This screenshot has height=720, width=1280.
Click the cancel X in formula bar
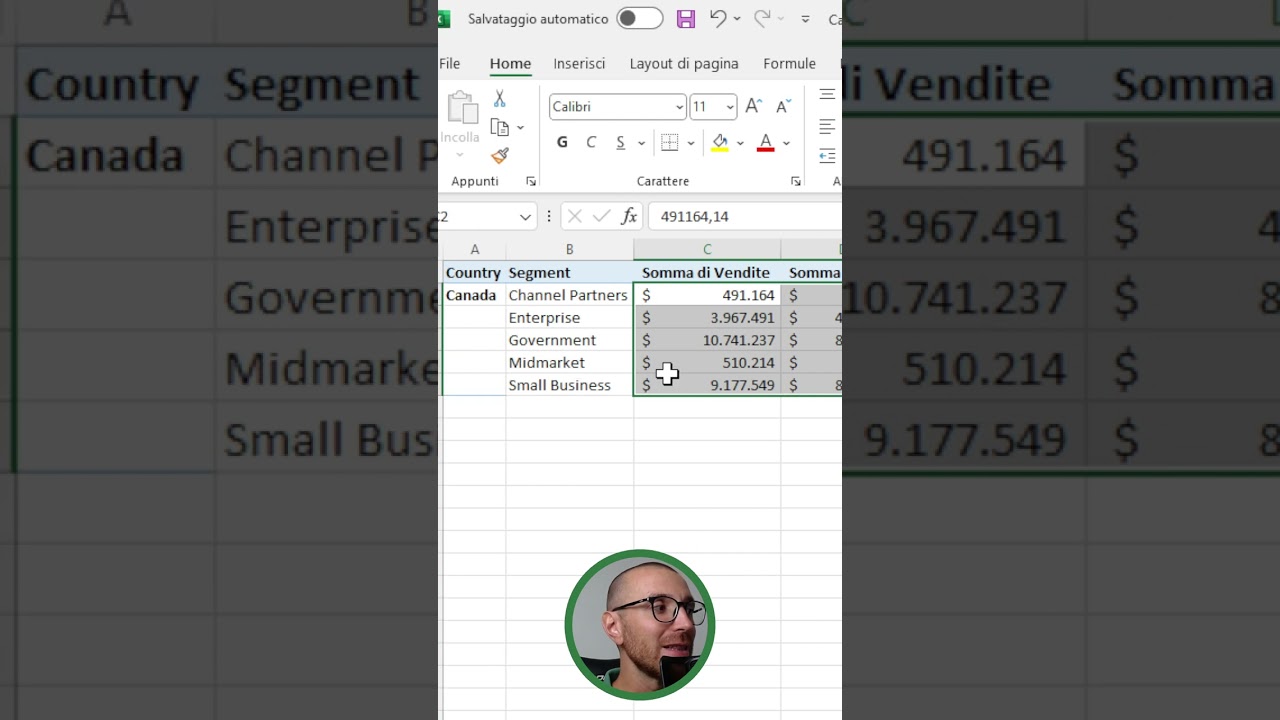(x=574, y=216)
